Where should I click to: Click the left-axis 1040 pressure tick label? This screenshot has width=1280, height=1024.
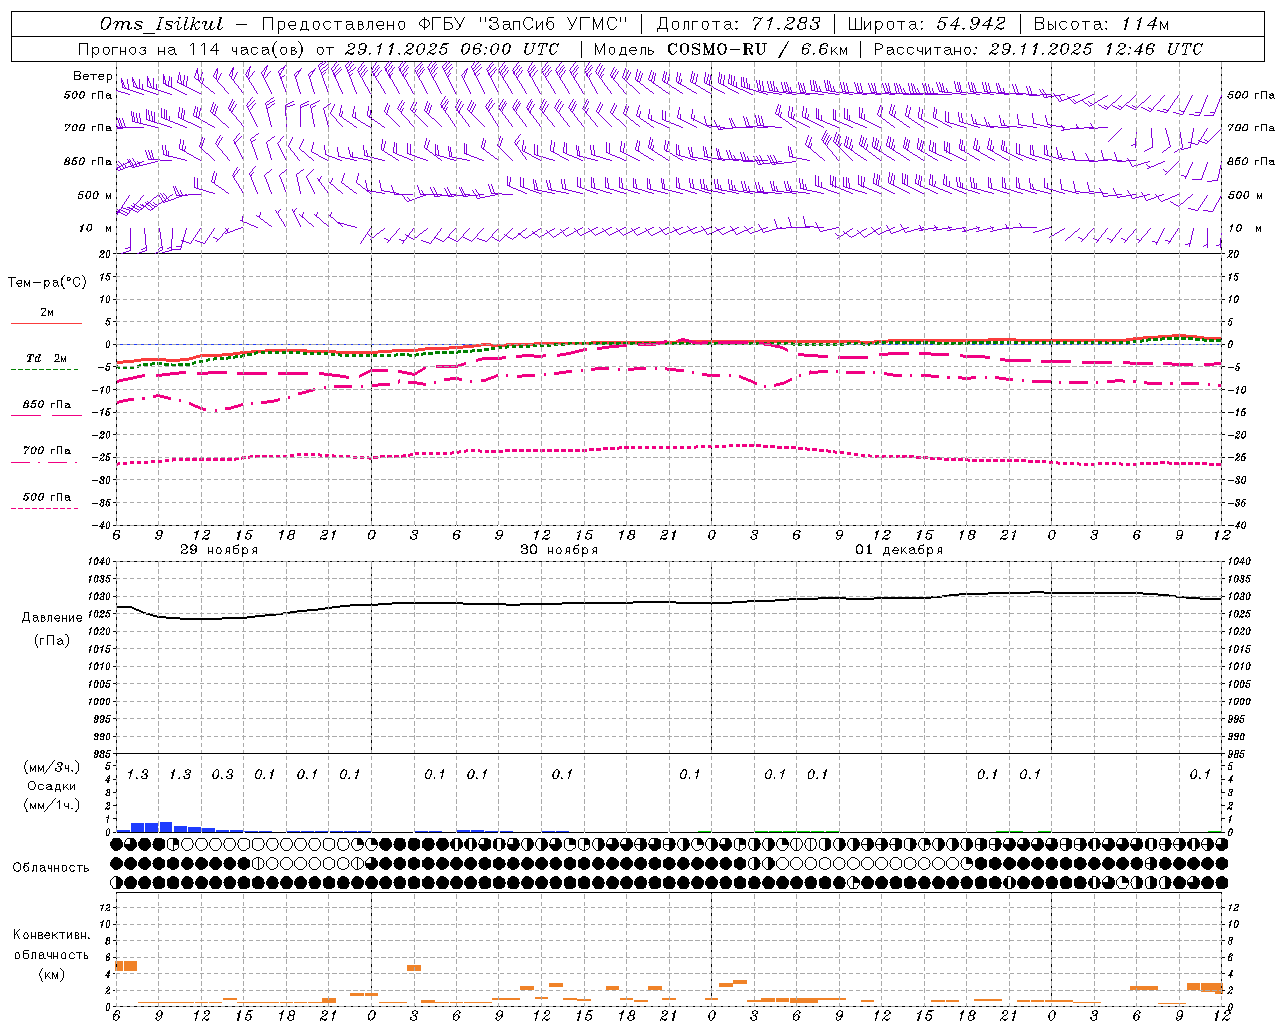click(100, 562)
